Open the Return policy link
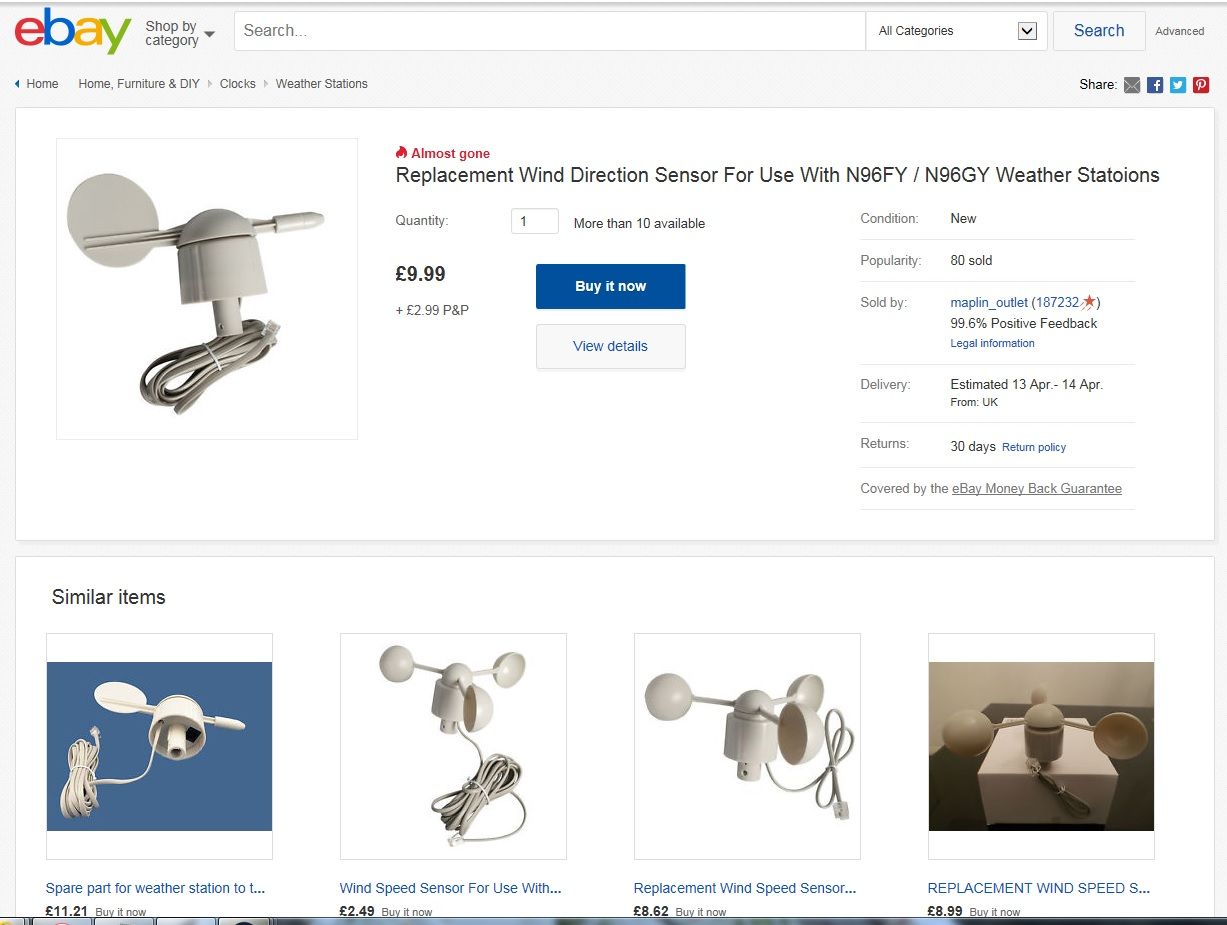 click(1034, 447)
